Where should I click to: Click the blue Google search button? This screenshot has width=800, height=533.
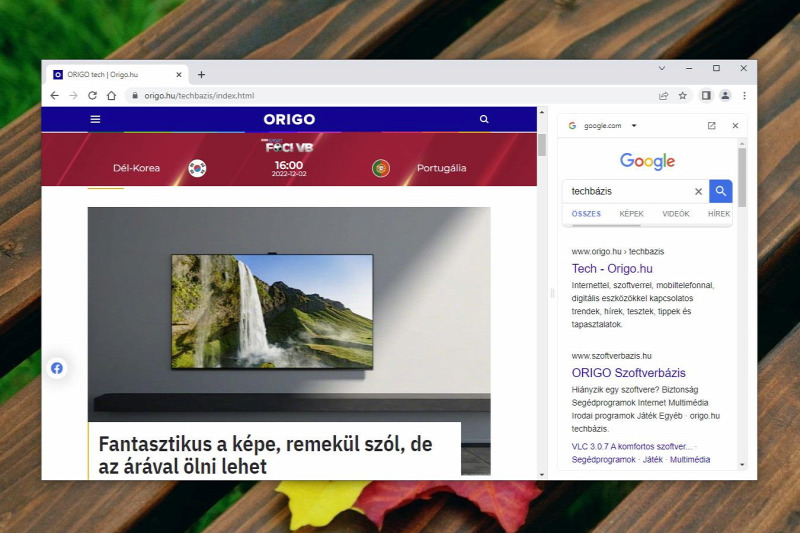720,191
